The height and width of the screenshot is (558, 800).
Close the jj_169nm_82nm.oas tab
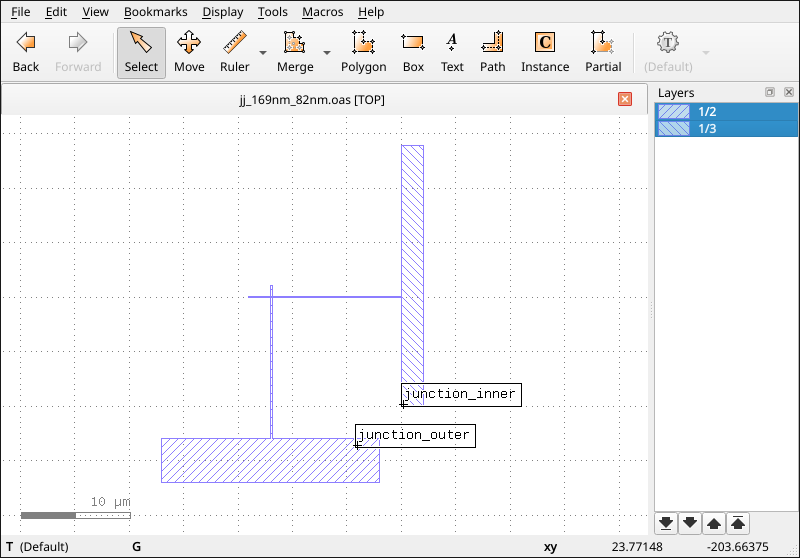[x=625, y=99]
